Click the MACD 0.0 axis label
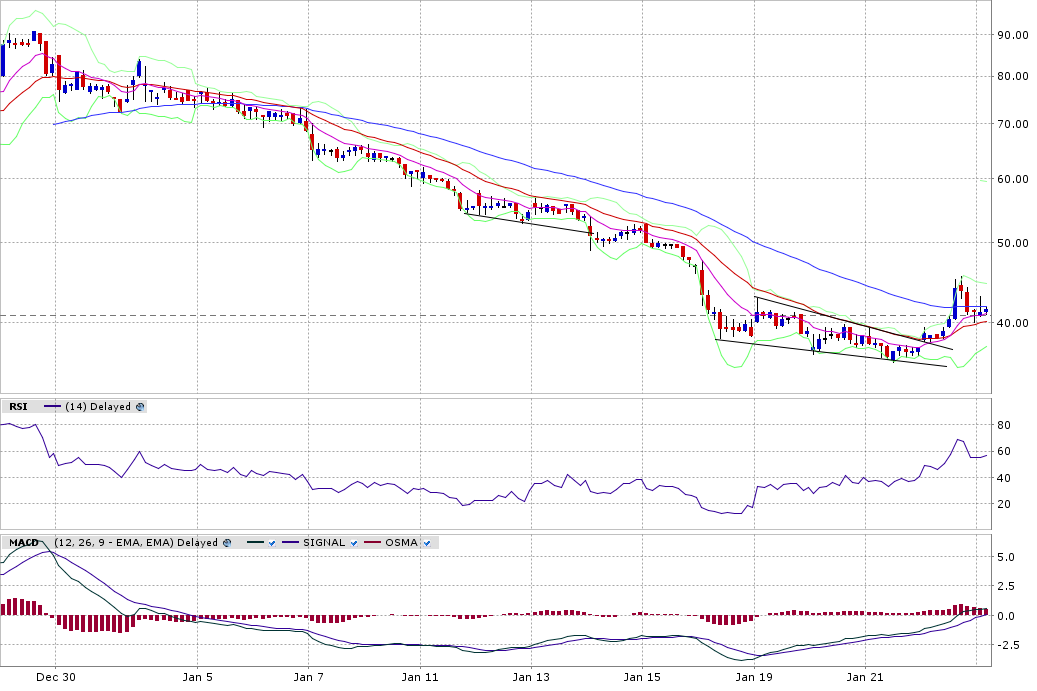This screenshot has height=691, width=1037. 1006,616
